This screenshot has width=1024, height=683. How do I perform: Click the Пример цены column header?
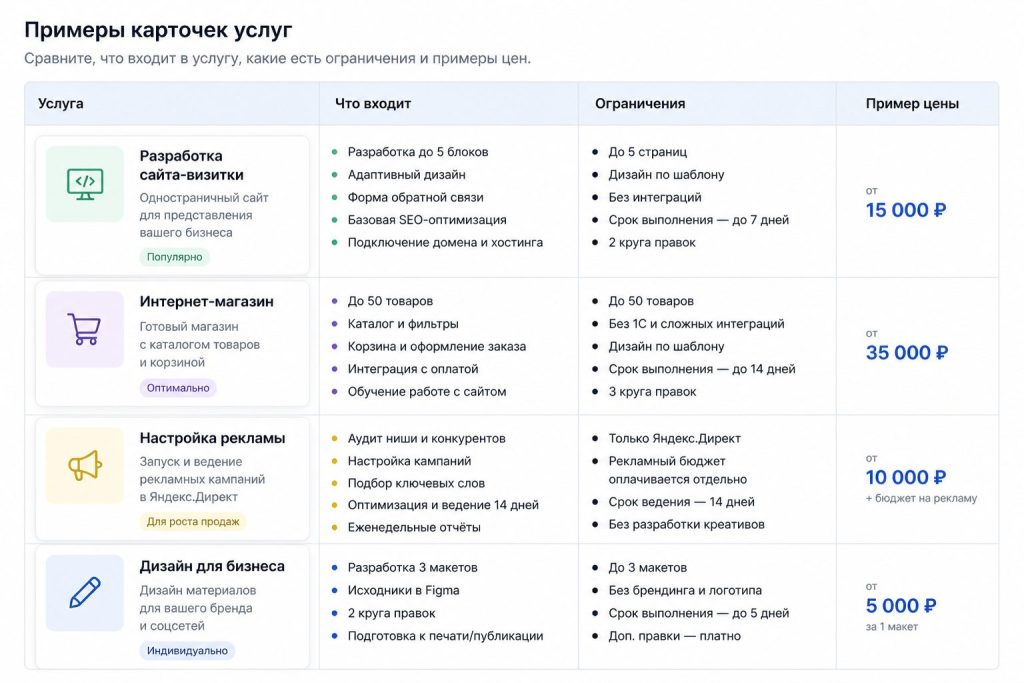[x=912, y=103]
